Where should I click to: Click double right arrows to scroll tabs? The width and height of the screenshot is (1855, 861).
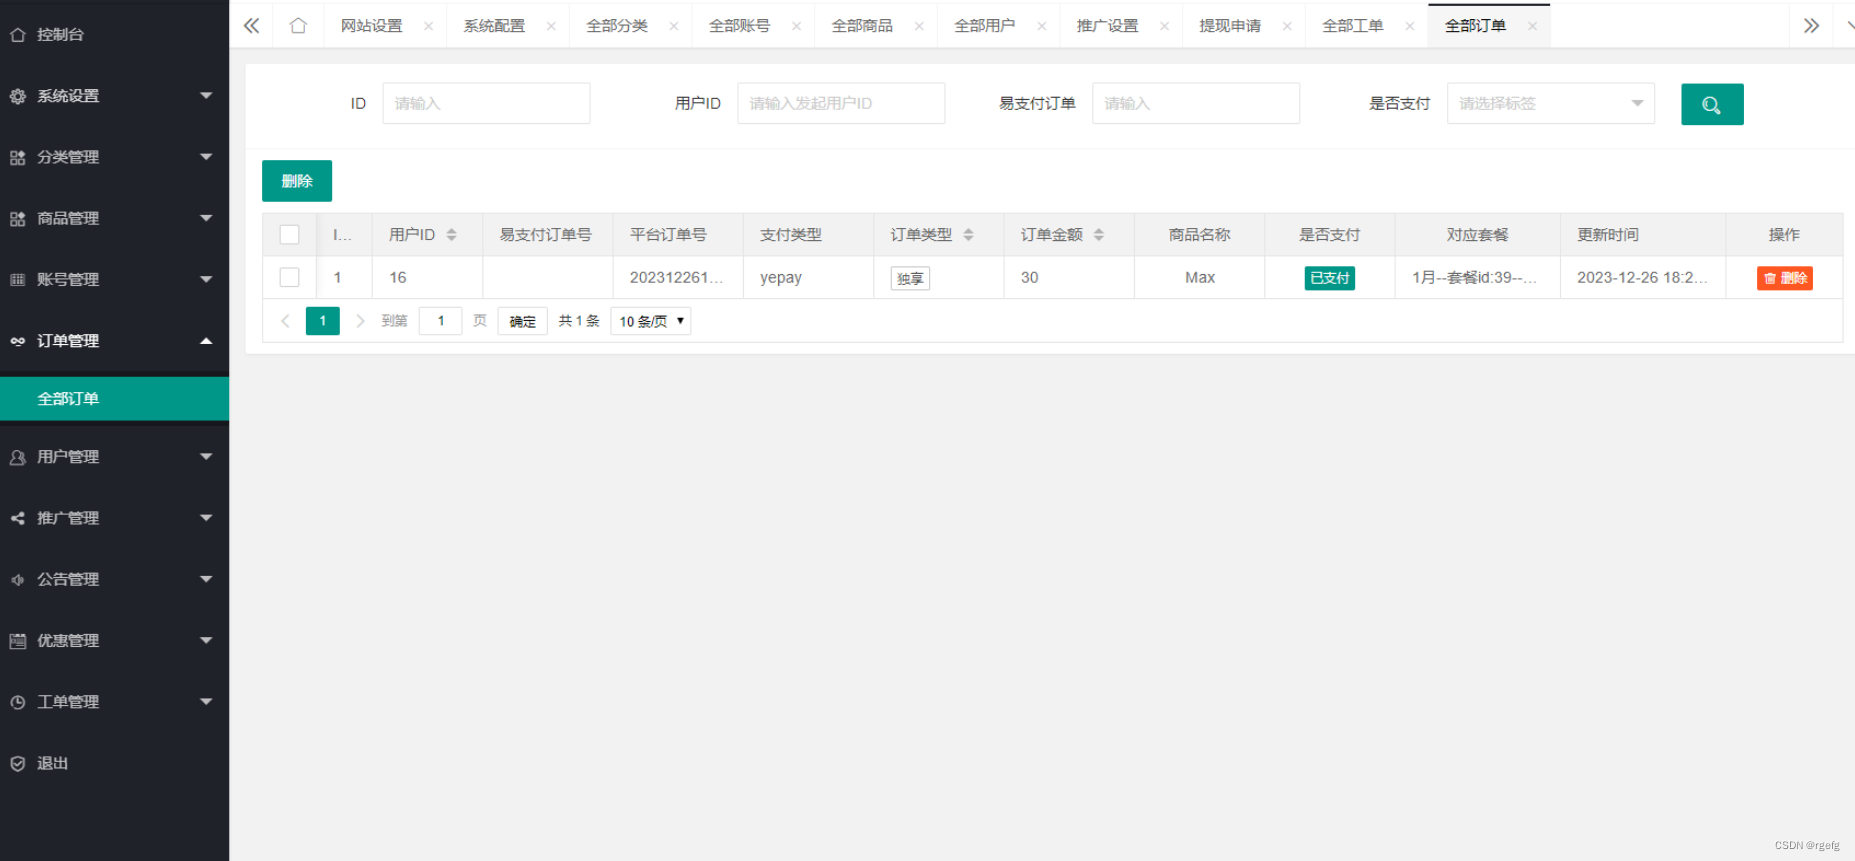click(1811, 26)
